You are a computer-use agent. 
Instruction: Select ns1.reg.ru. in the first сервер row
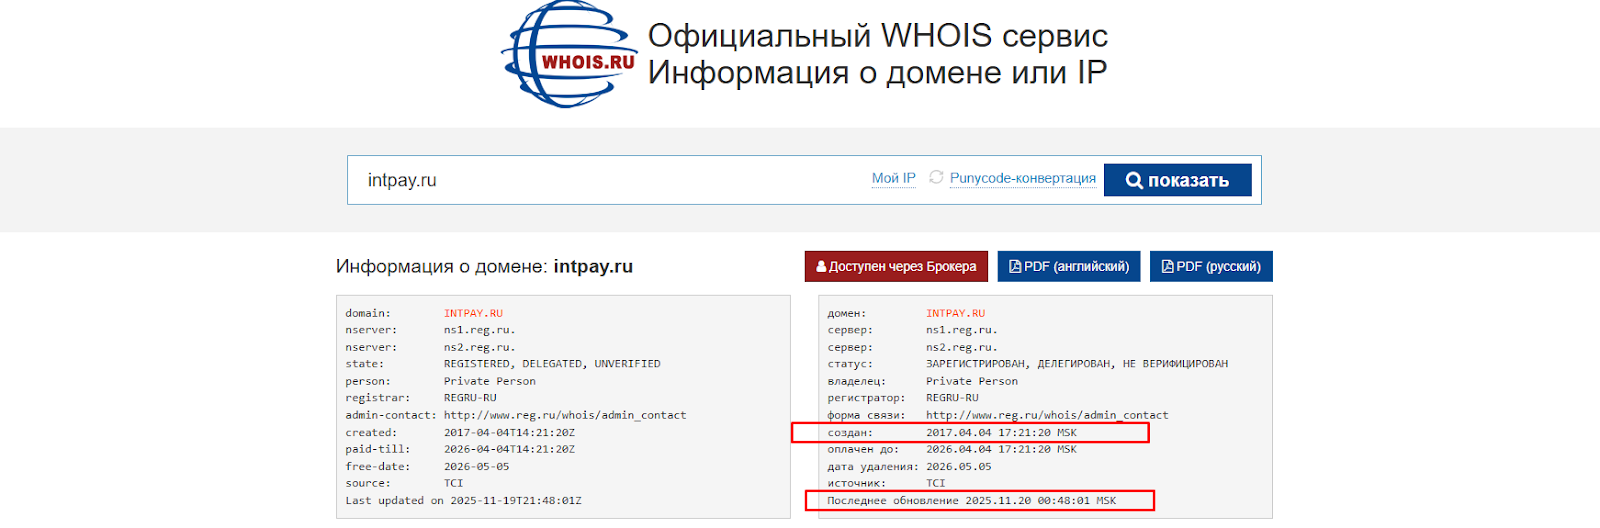coord(962,330)
